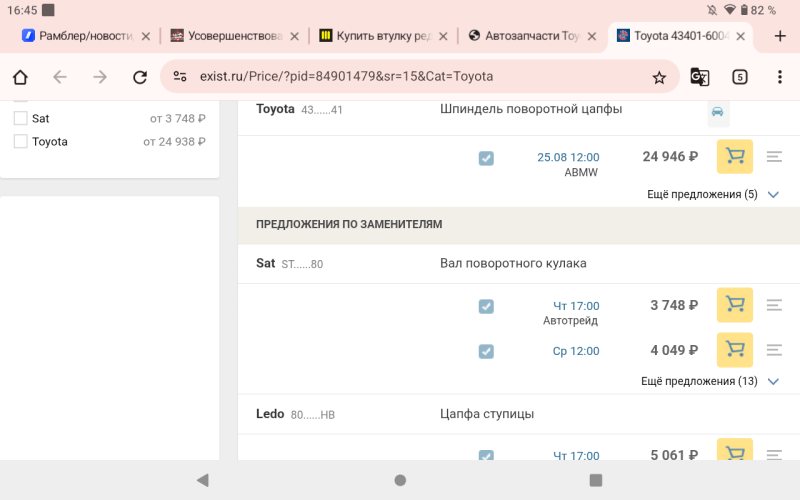Add the 5 061 ₽ Ledo offer to cart
Viewport: 800px width, 500px height.
coord(735,449)
